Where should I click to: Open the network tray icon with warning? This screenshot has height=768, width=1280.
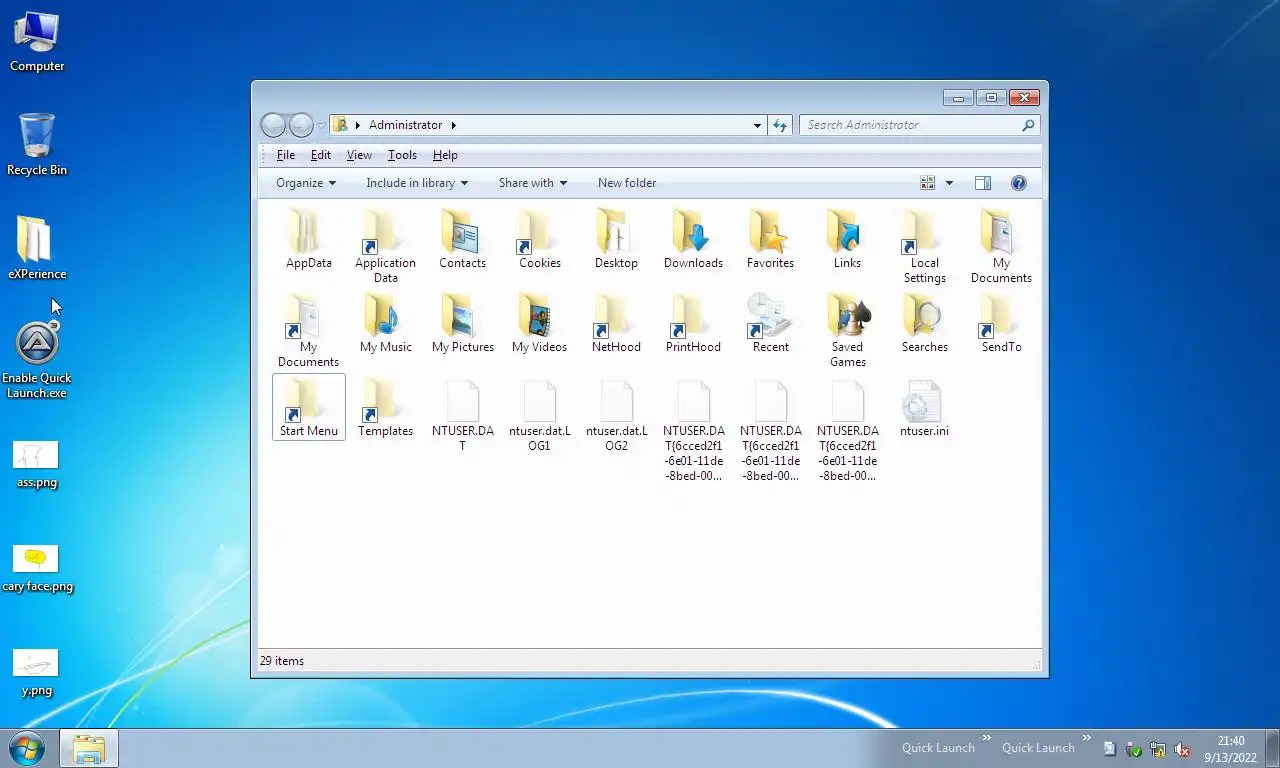tap(1158, 749)
